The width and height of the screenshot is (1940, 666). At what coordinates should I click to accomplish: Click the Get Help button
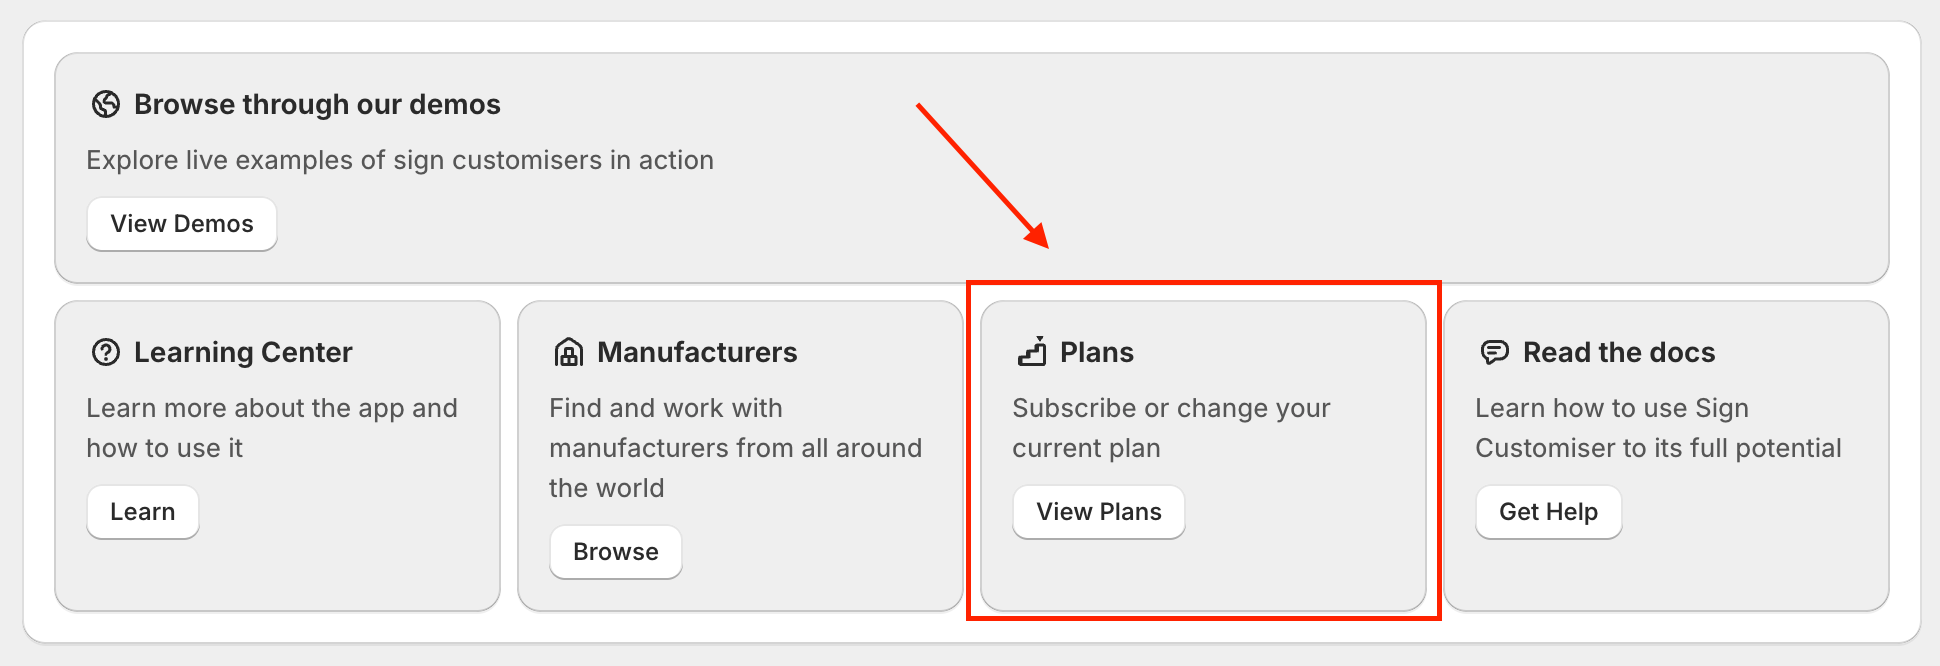pyautogui.click(x=1548, y=512)
